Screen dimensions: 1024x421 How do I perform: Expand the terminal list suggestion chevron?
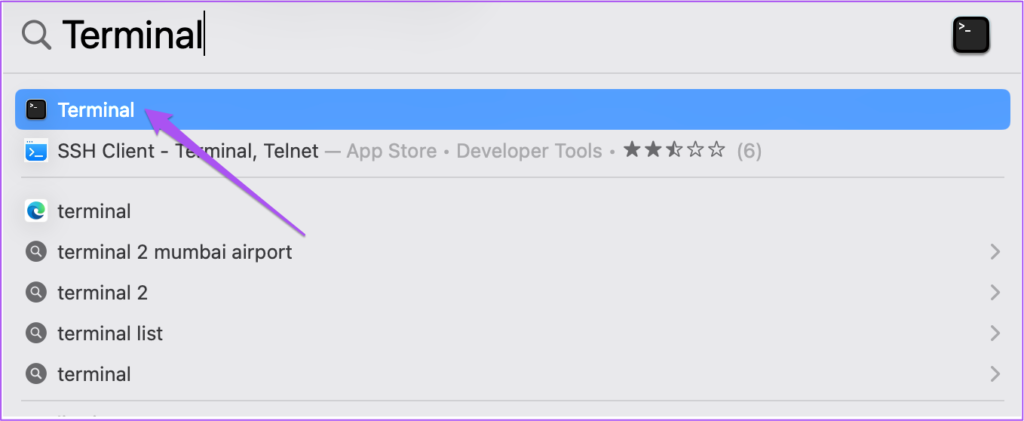click(995, 334)
